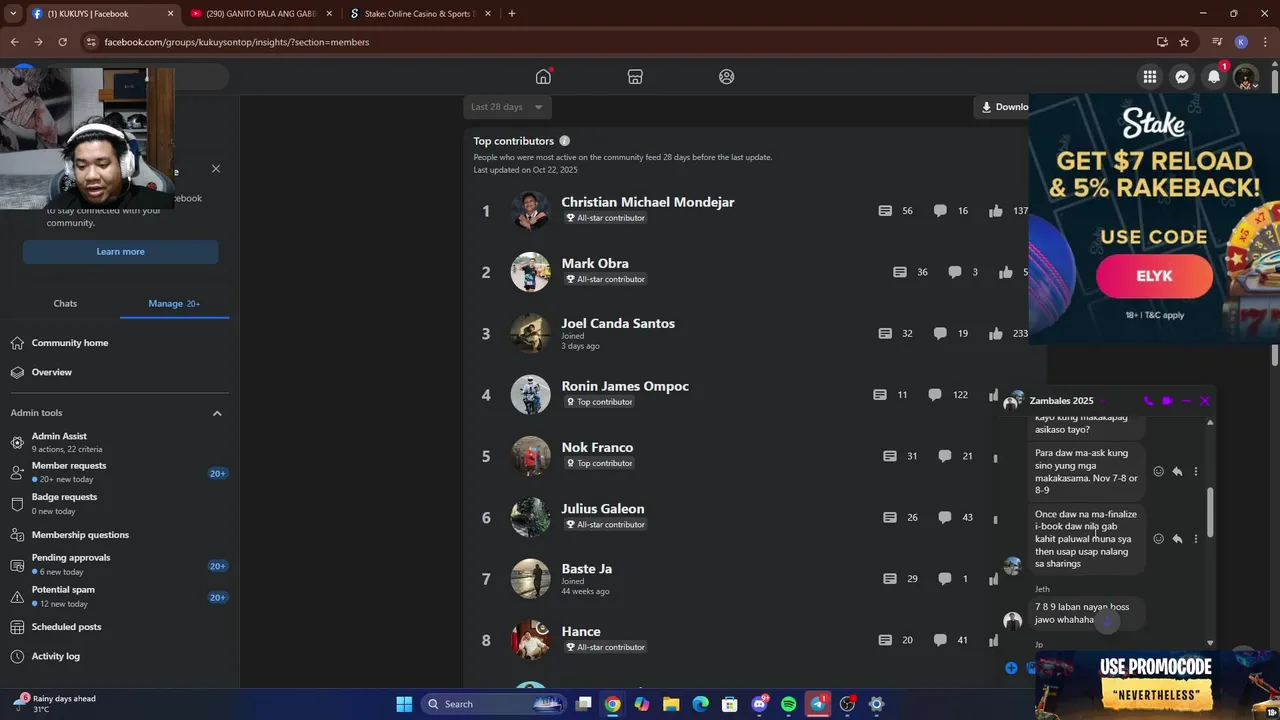Start audio call in Zambales 2025 chat
The image size is (1280, 720).
click(x=1148, y=401)
